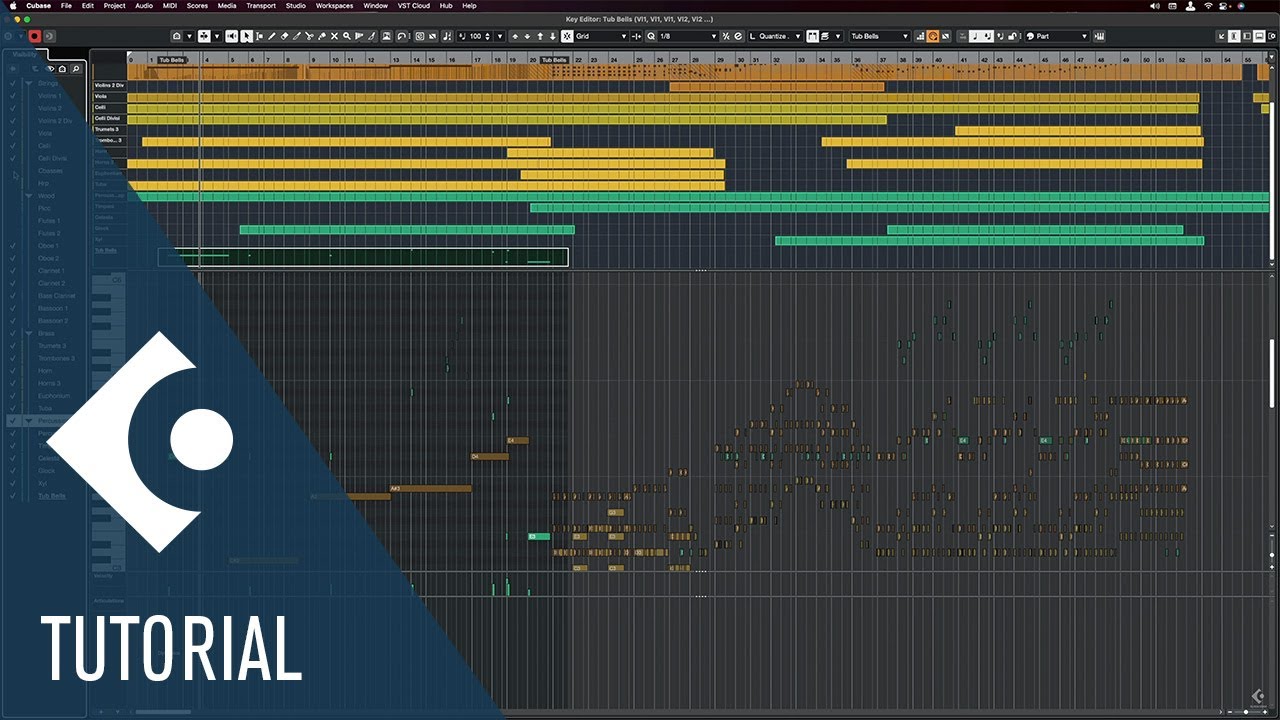Image resolution: width=1280 pixels, height=720 pixels.
Task: Open the Scores menu
Action: (197, 5)
